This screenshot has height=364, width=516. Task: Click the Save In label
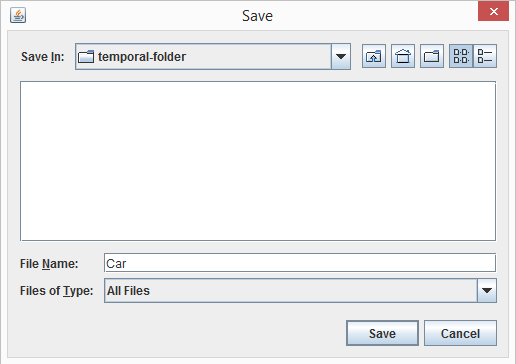[42, 57]
